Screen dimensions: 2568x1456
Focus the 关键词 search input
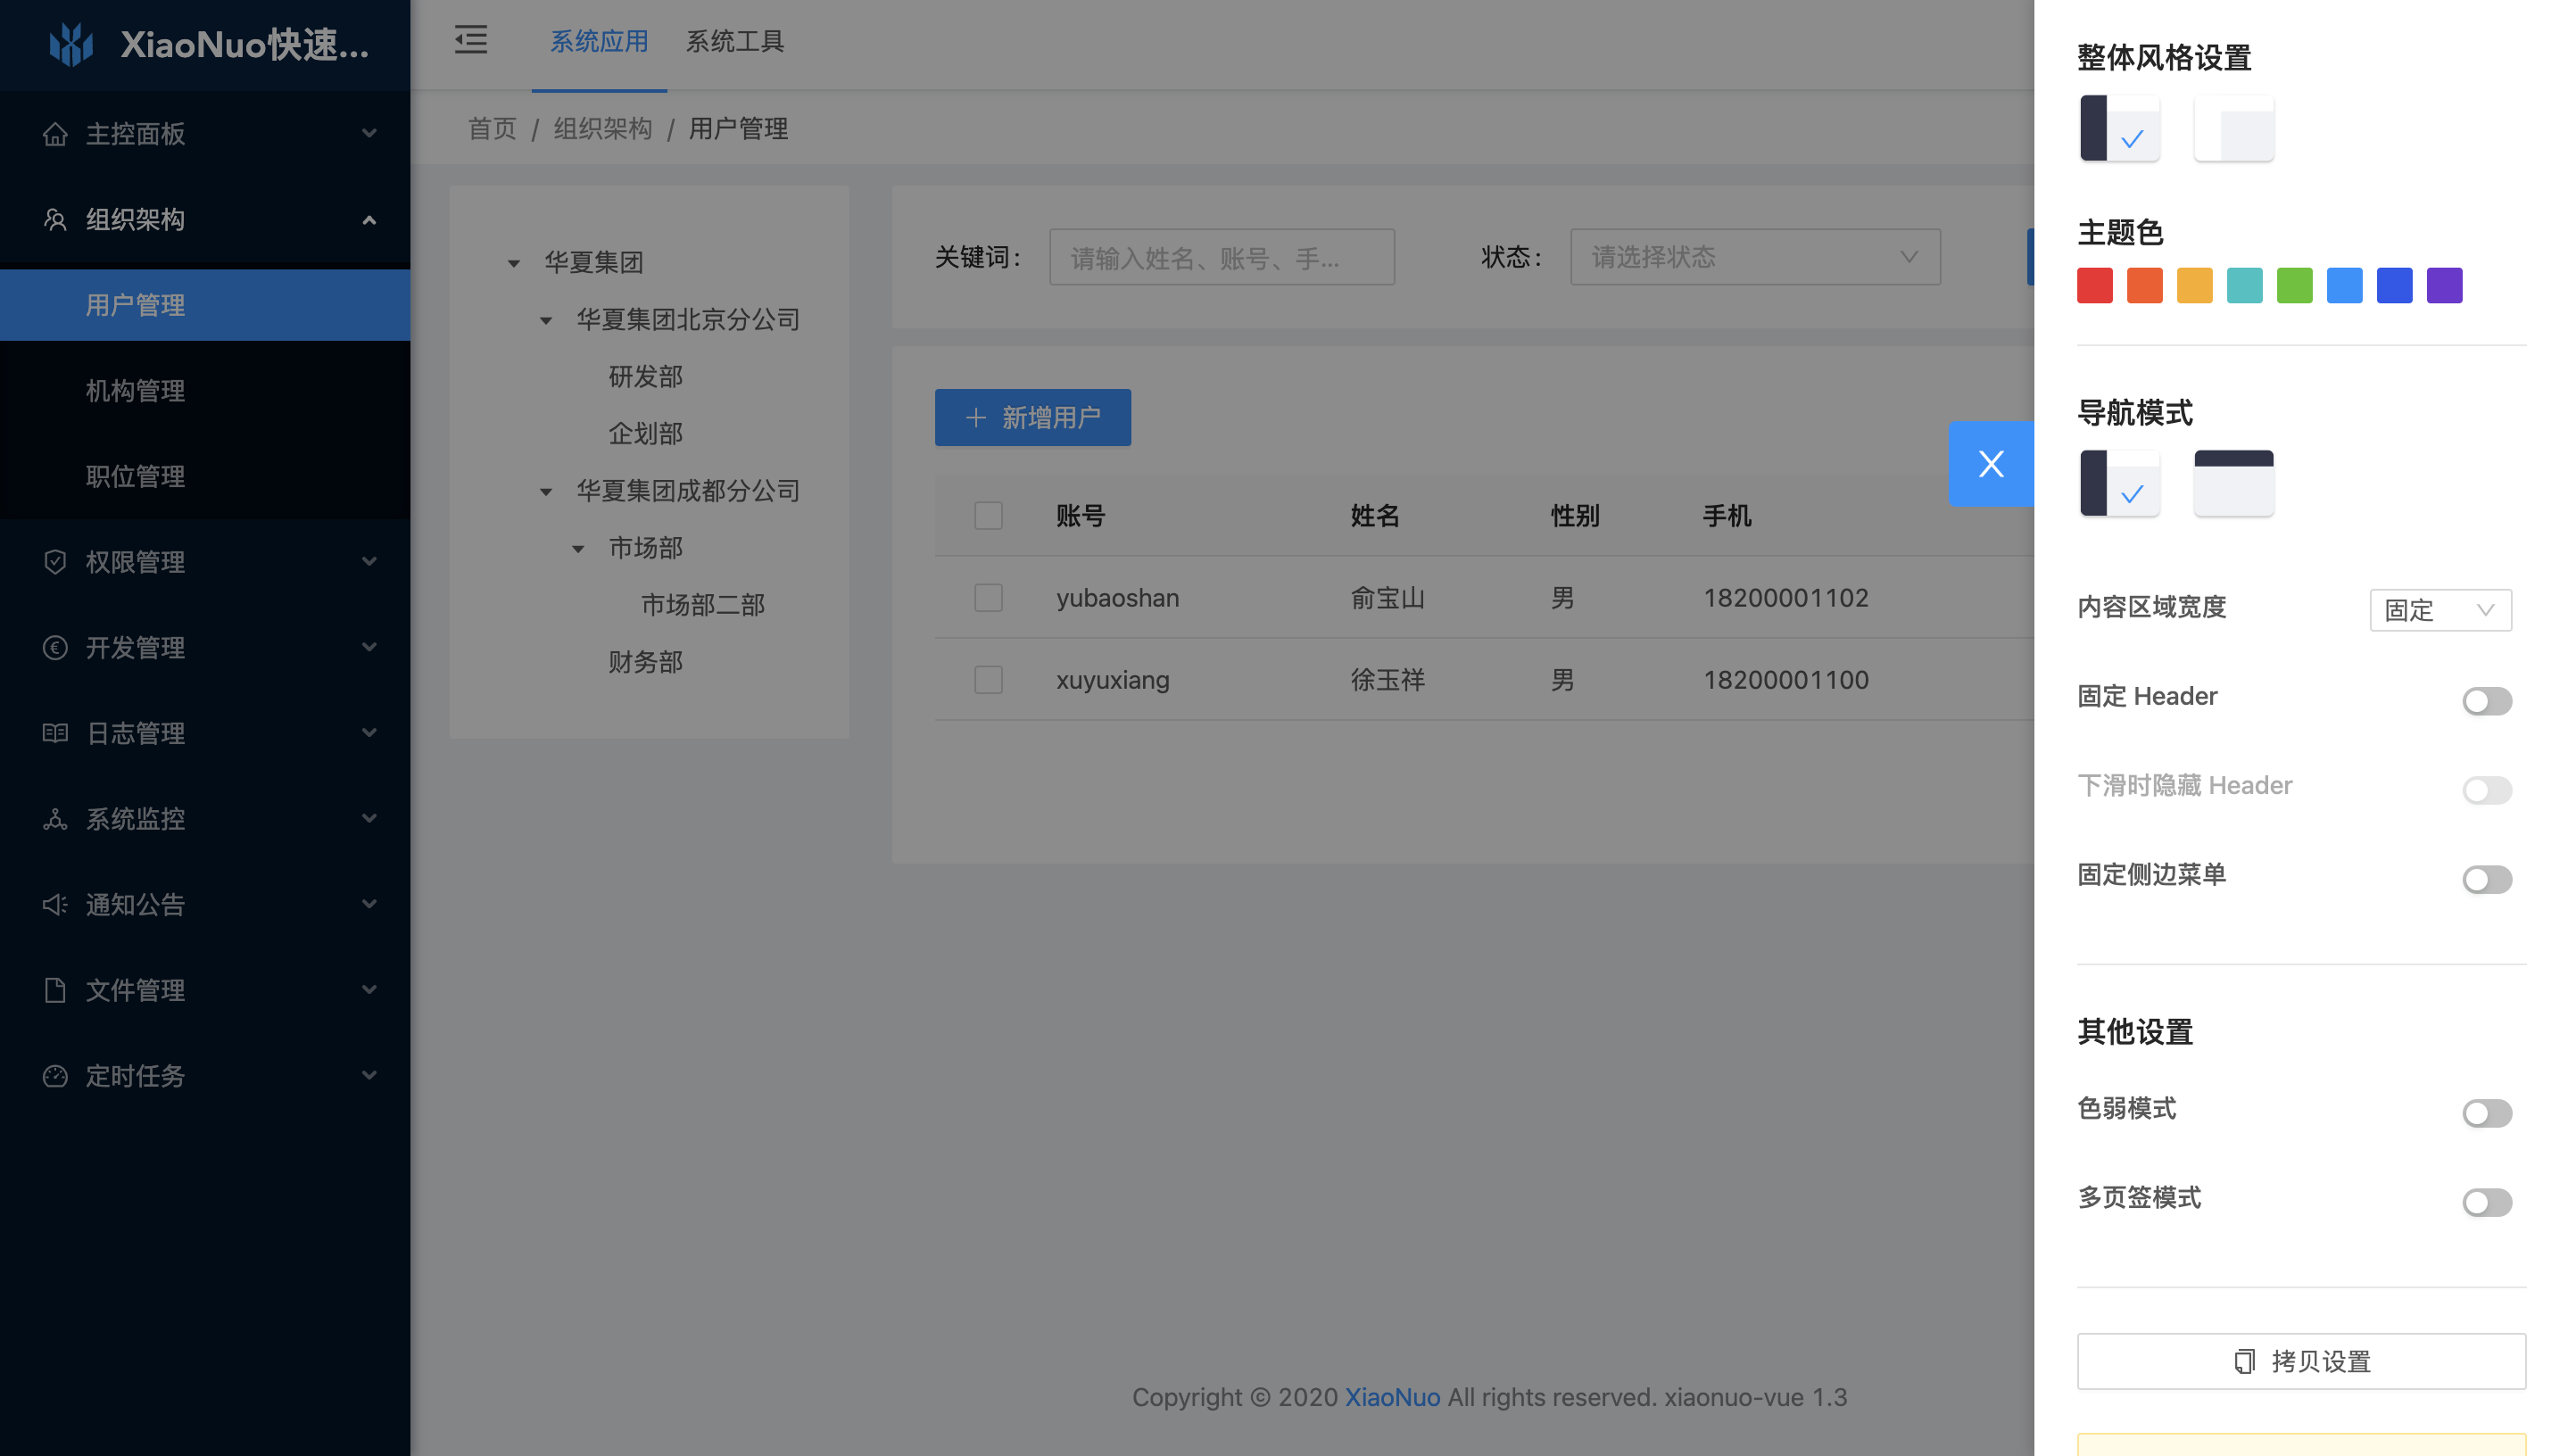tap(1222, 257)
